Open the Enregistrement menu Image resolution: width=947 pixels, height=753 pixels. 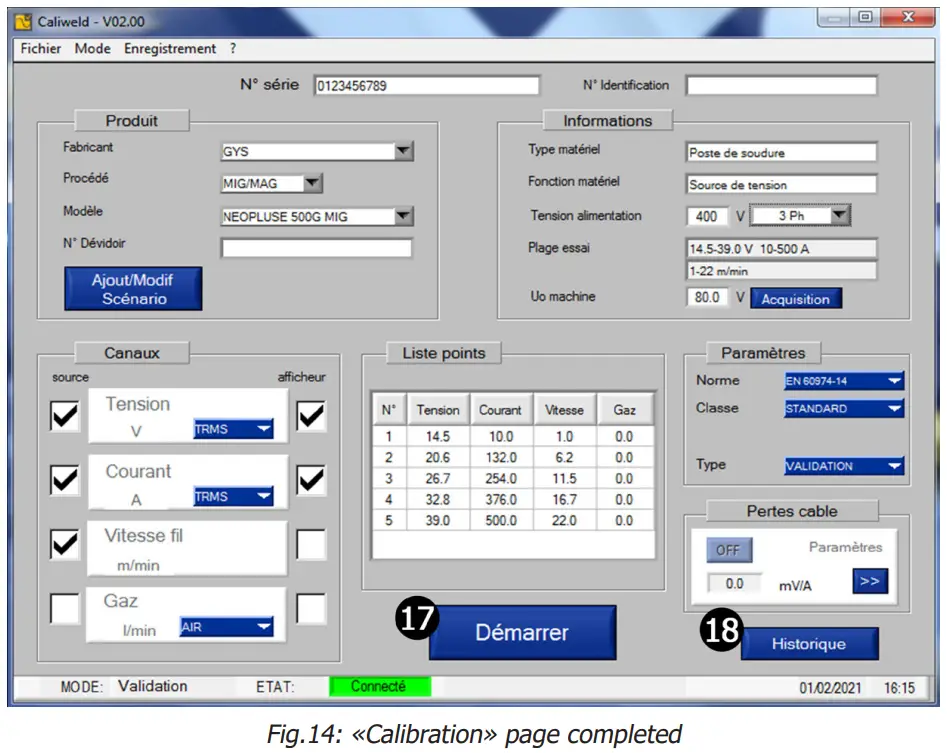pos(168,48)
